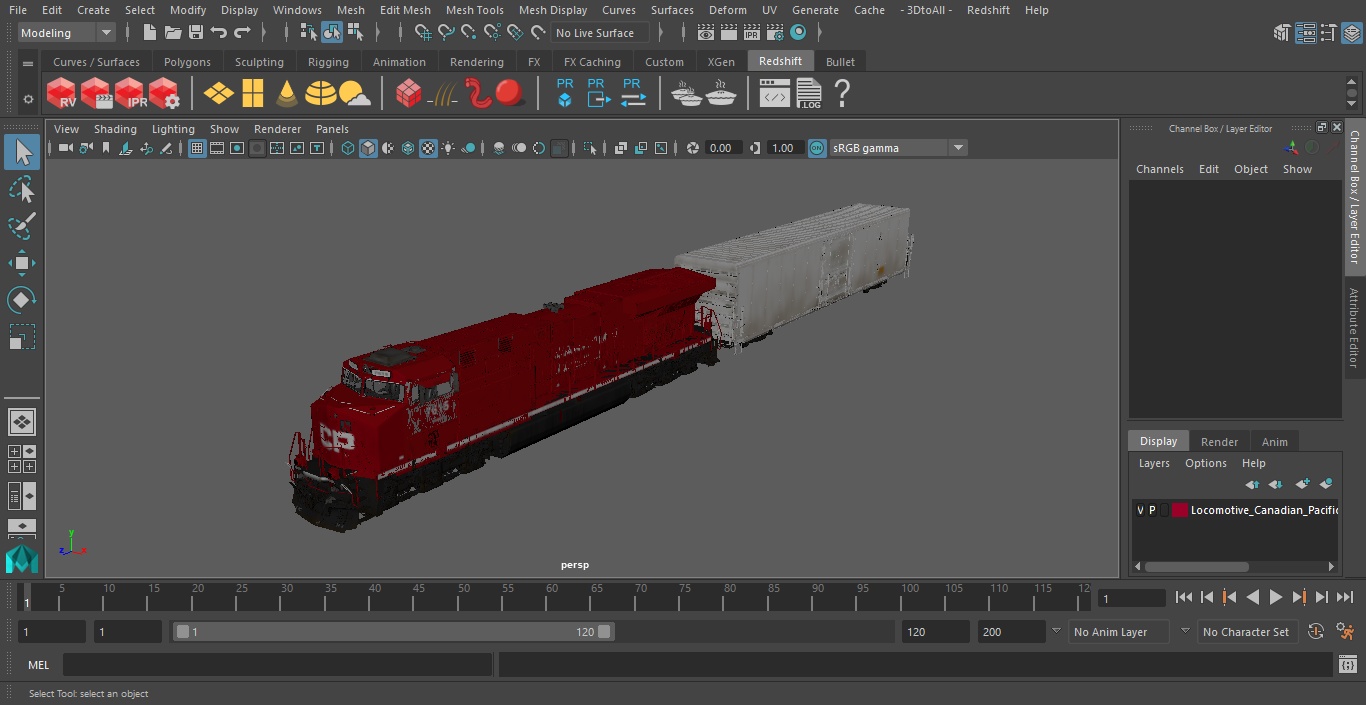Activate the Rotate tool
The height and width of the screenshot is (705, 1366).
coord(21,300)
